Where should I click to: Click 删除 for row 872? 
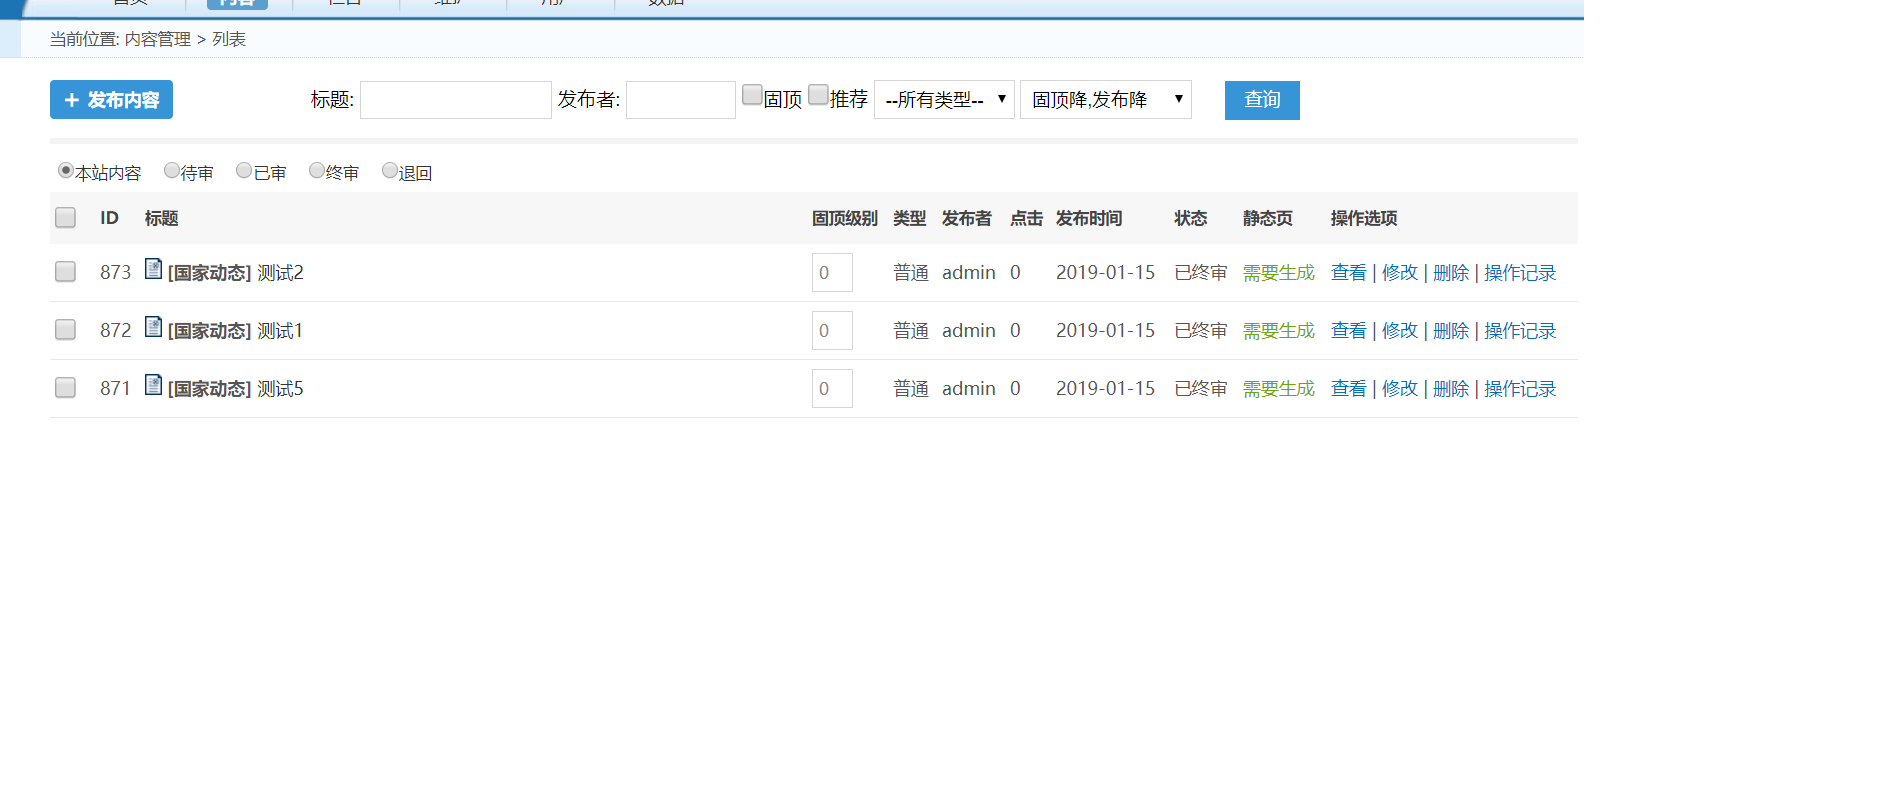pos(1451,331)
